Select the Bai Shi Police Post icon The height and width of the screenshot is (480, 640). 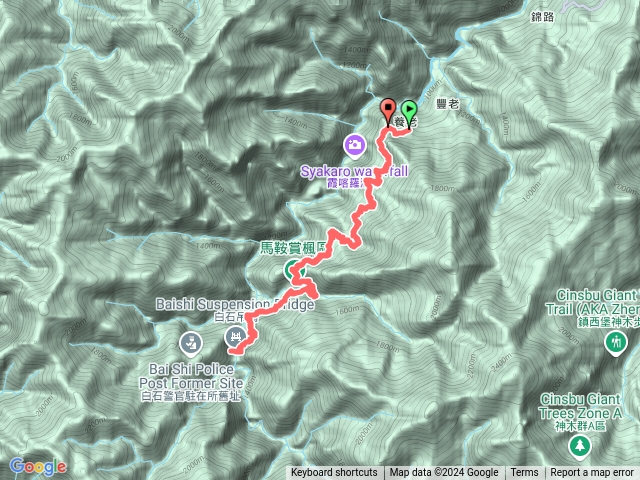coord(191,344)
